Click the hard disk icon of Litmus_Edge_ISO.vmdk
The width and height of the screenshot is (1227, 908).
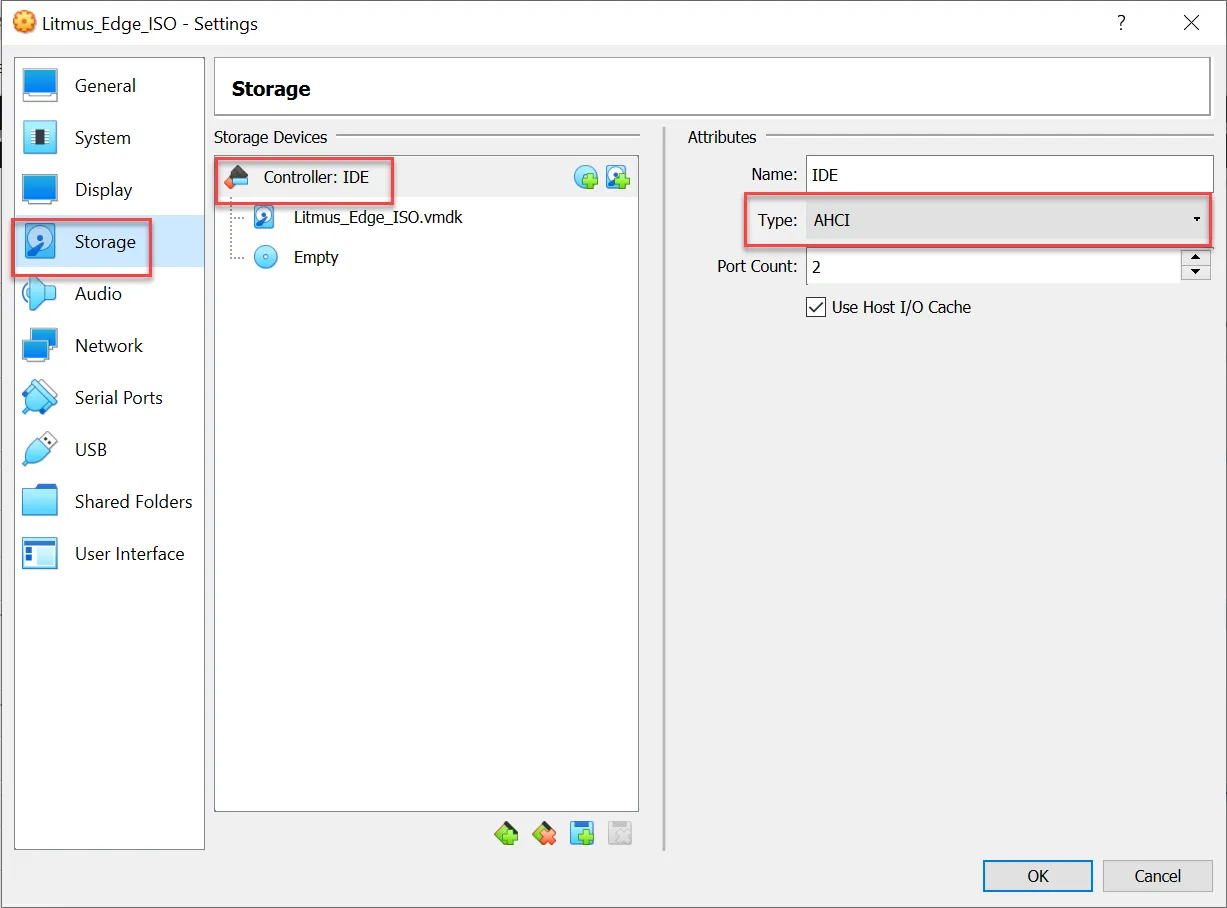(264, 217)
